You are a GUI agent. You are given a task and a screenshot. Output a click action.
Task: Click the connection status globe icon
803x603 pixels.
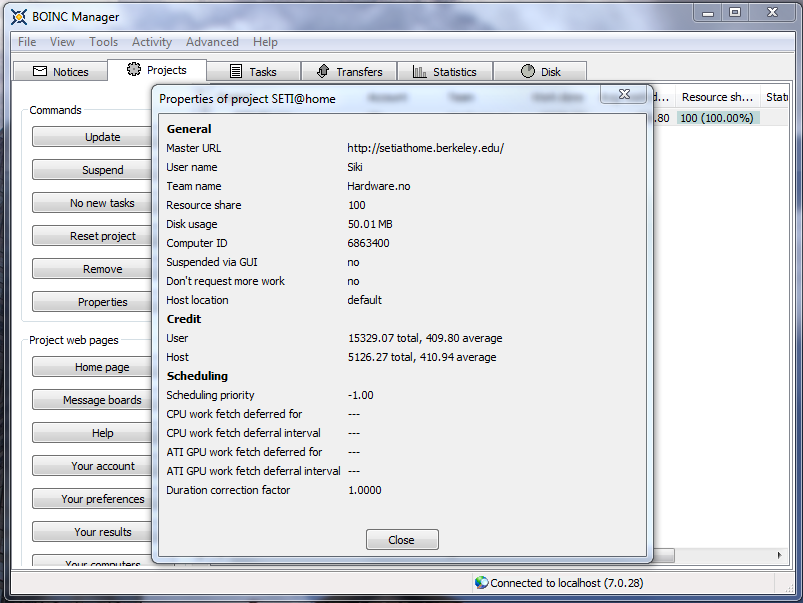[x=481, y=583]
